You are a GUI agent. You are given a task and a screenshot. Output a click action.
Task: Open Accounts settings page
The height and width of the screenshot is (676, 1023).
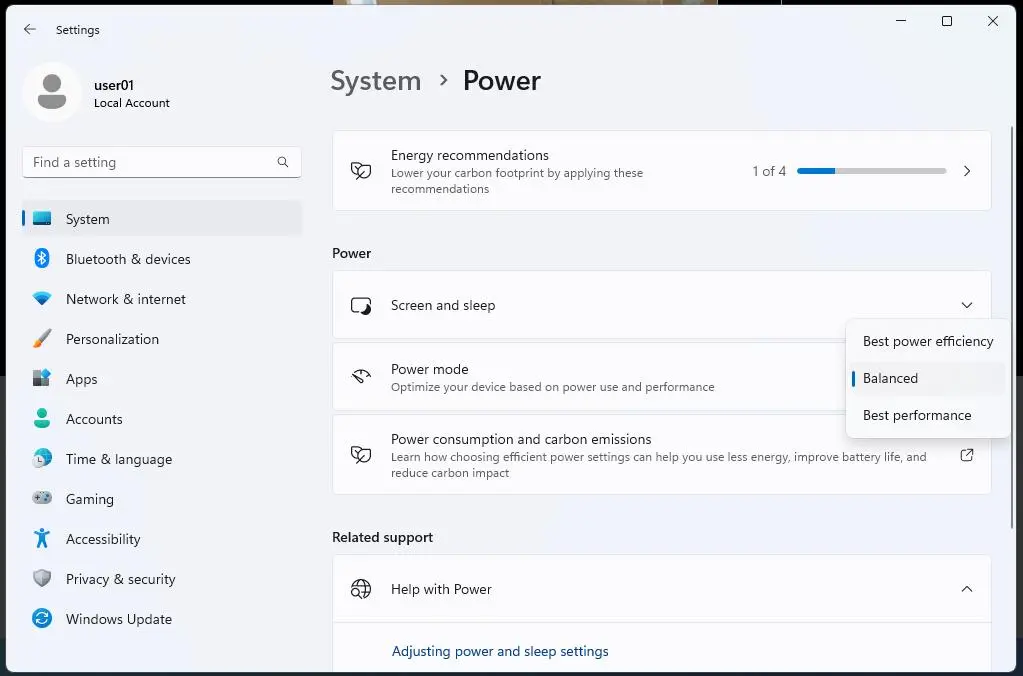[x=162, y=419]
